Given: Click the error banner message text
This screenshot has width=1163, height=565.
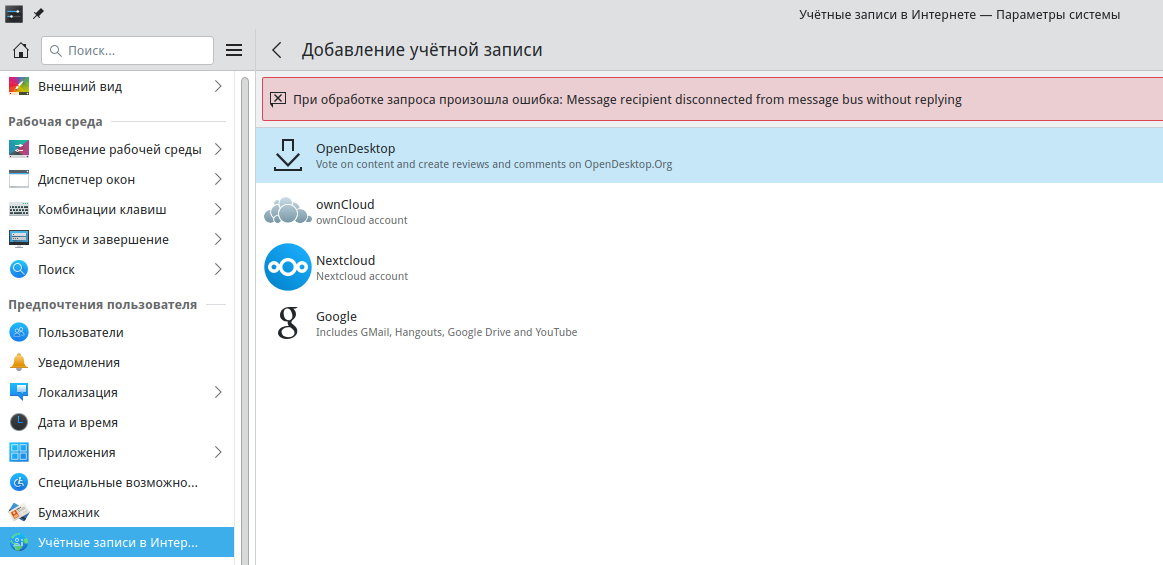Looking at the screenshot, I should pos(627,99).
